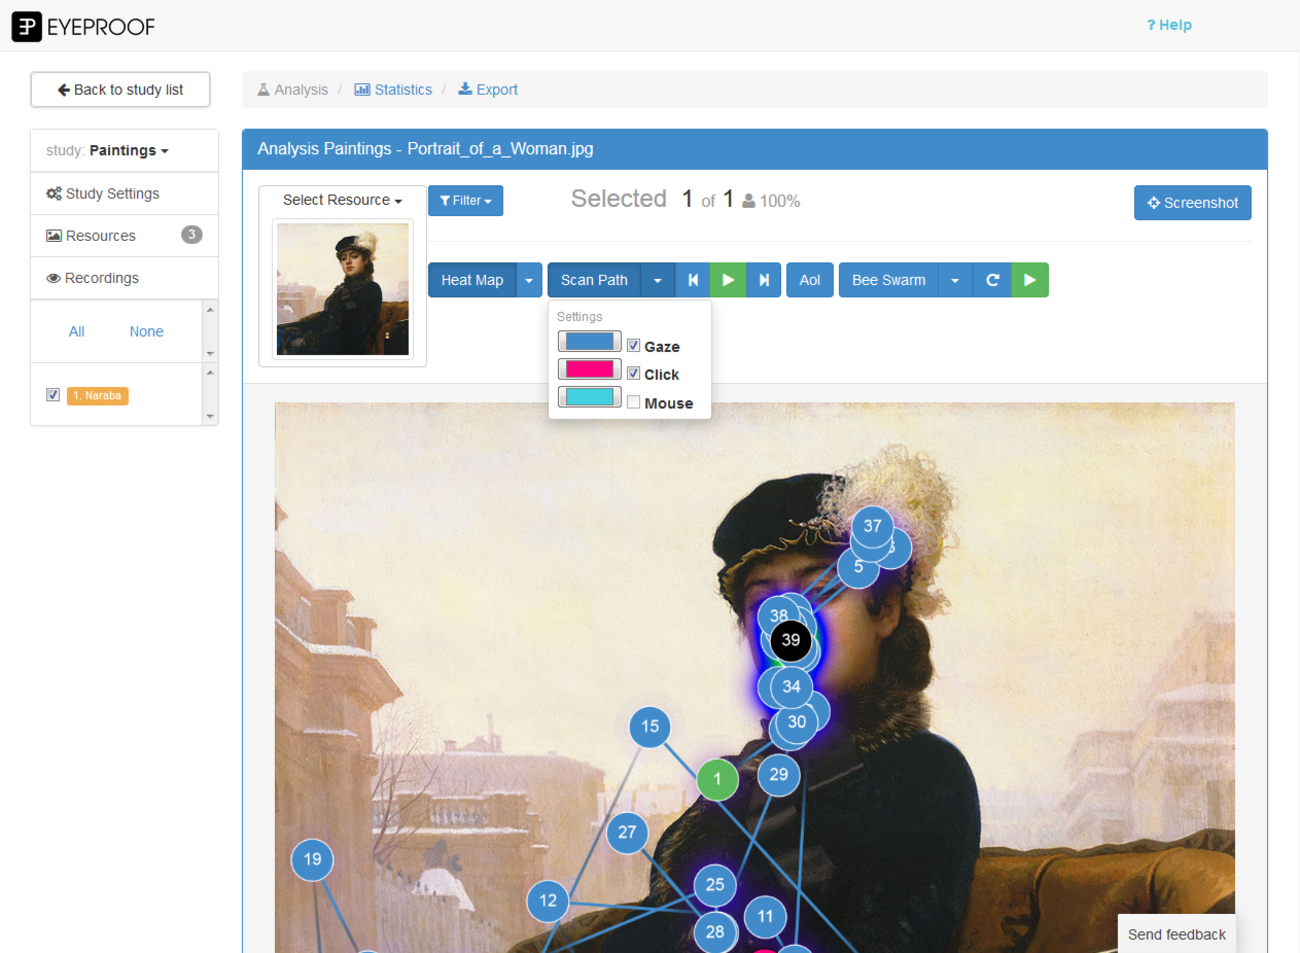1300x953 pixels.
Task: Open the study Paintings dropdown
Action: 129,151
